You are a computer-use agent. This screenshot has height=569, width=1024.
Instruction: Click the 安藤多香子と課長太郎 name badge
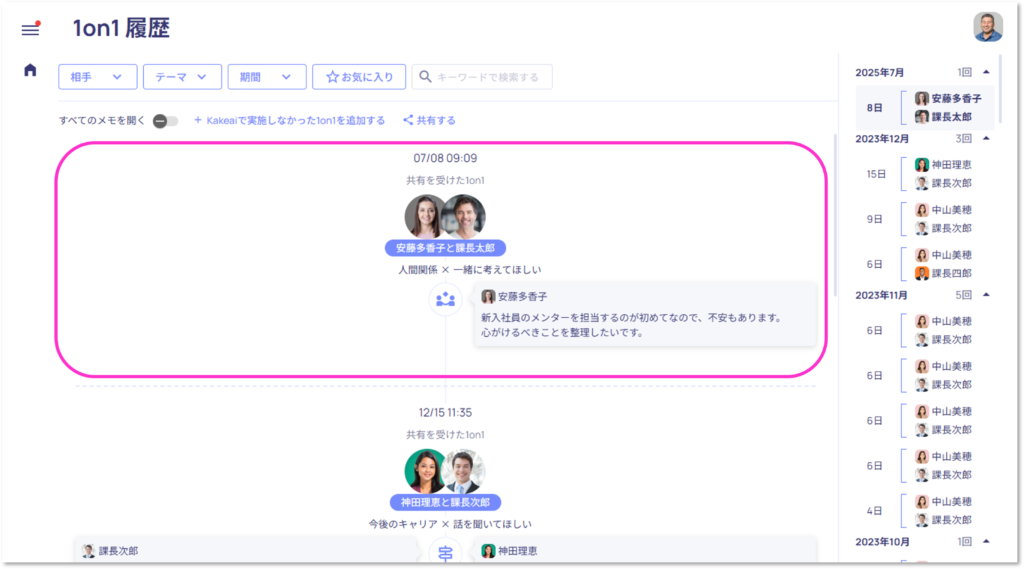tap(445, 248)
